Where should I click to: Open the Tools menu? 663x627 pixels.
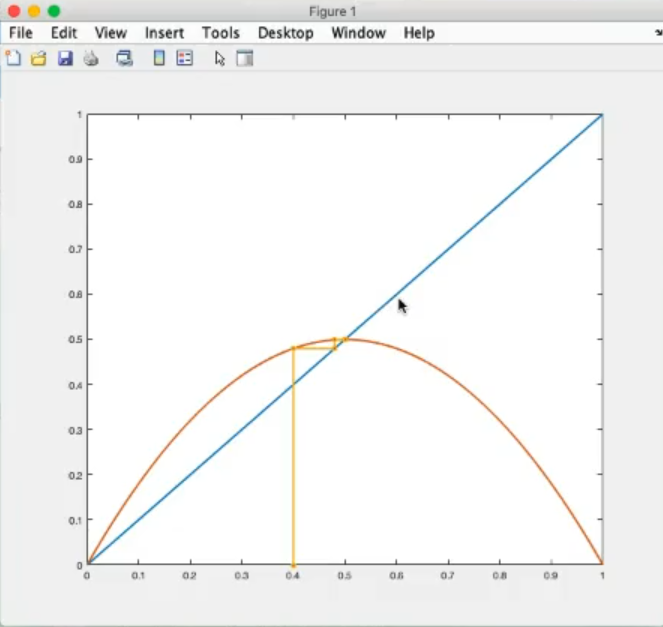click(221, 33)
